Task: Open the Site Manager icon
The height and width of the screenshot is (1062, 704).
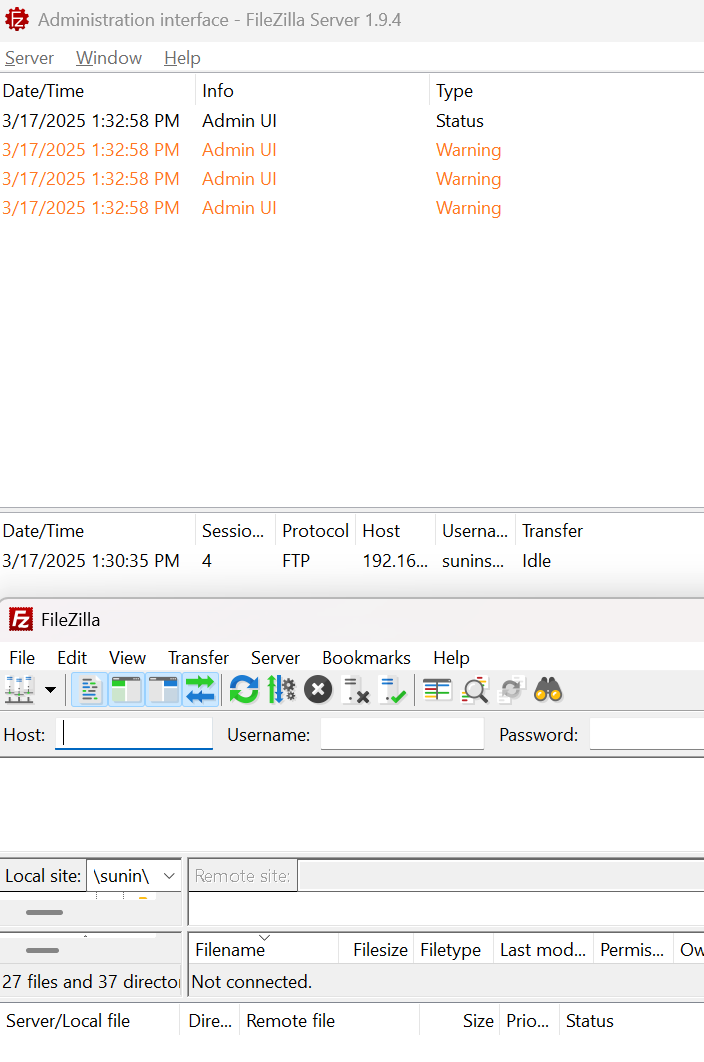Action: pos(20,690)
